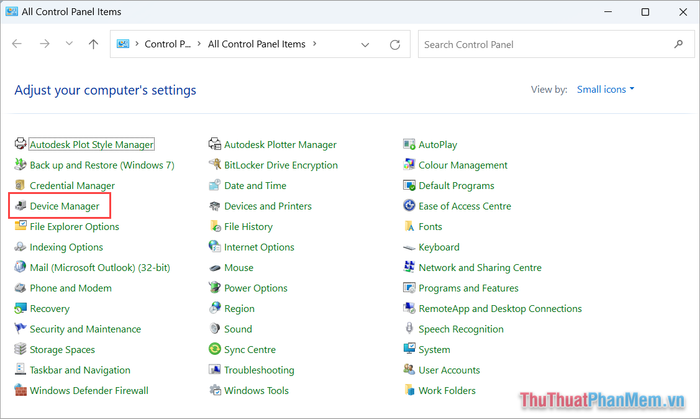Go up one level with Up arrow
Image resolution: width=700 pixels, height=419 pixels.
pyautogui.click(x=93, y=44)
